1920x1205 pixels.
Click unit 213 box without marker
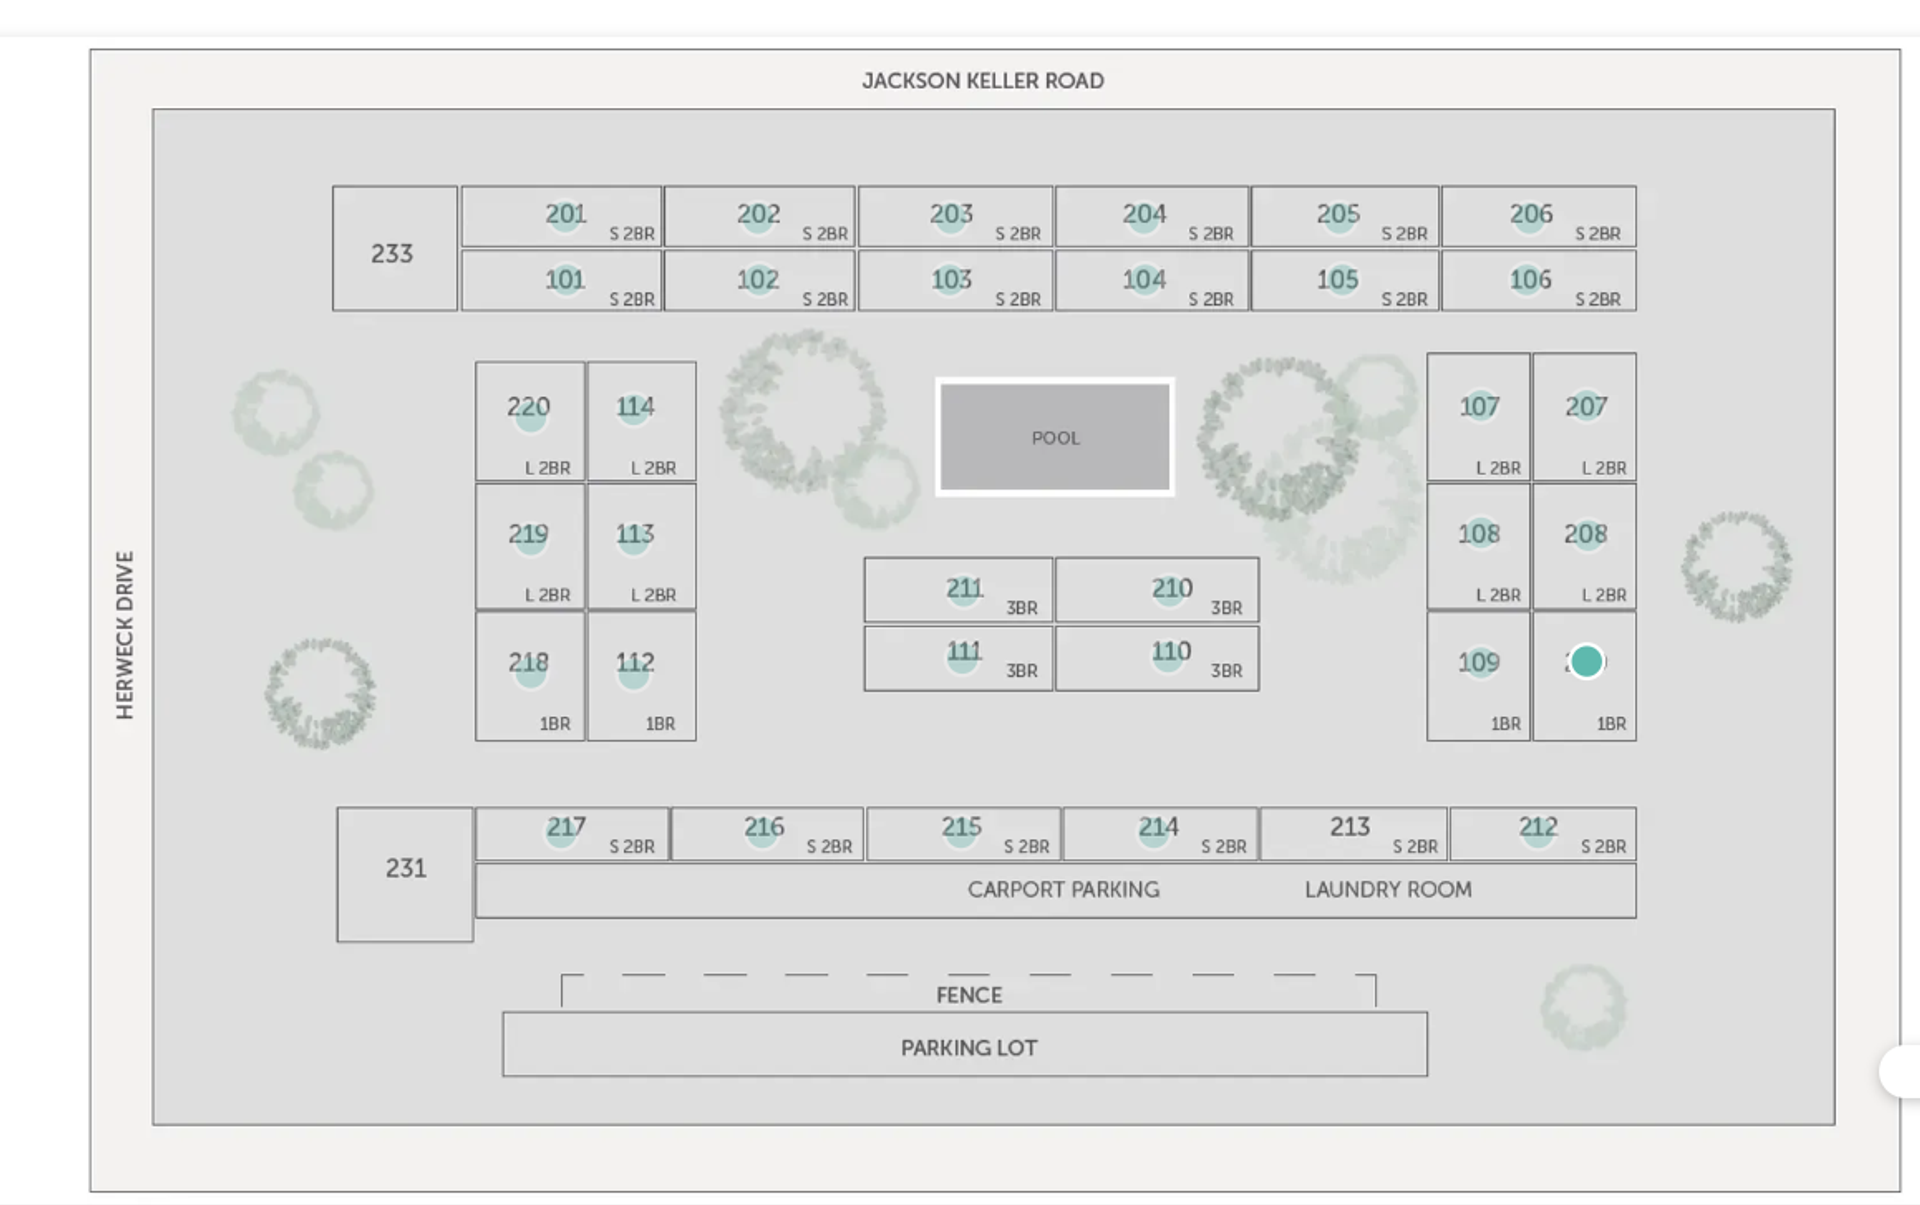click(x=1351, y=832)
